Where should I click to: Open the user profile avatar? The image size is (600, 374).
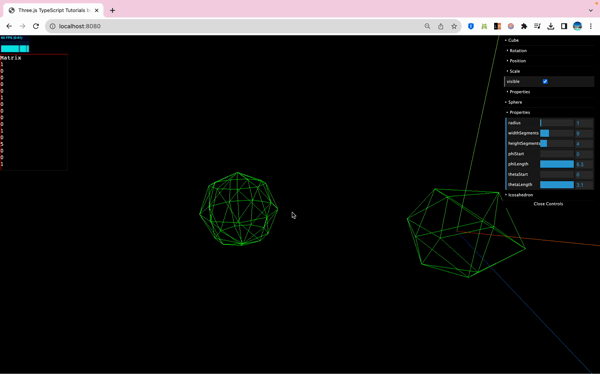click(577, 26)
